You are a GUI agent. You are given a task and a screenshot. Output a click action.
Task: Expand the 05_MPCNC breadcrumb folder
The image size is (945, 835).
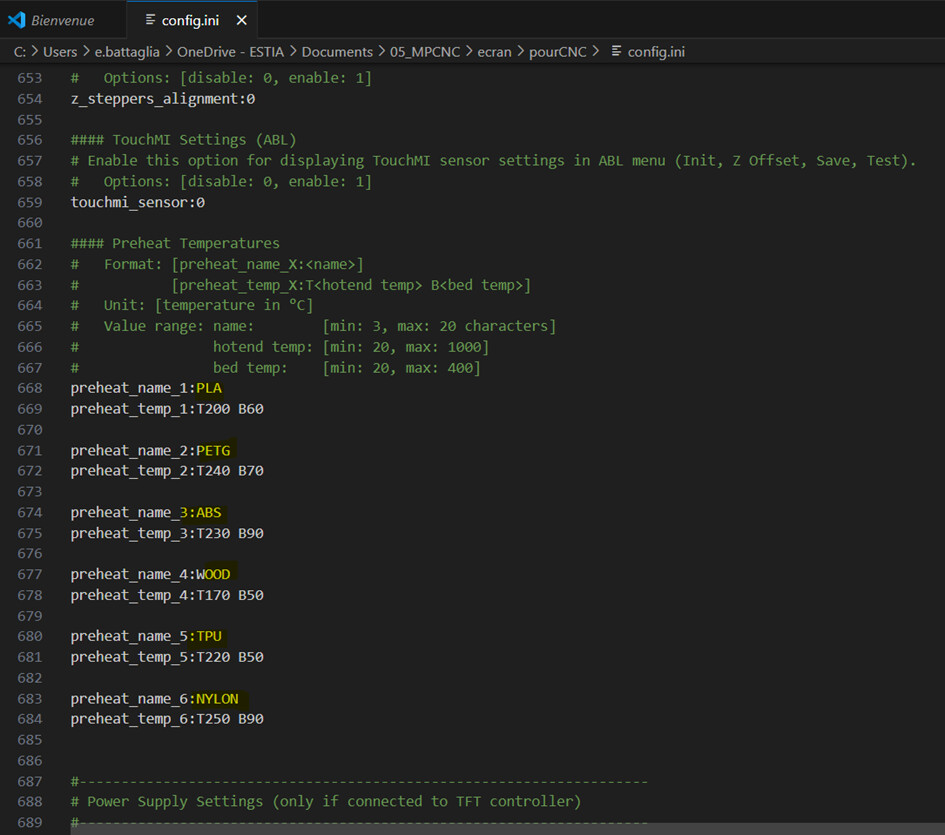pos(424,52)
